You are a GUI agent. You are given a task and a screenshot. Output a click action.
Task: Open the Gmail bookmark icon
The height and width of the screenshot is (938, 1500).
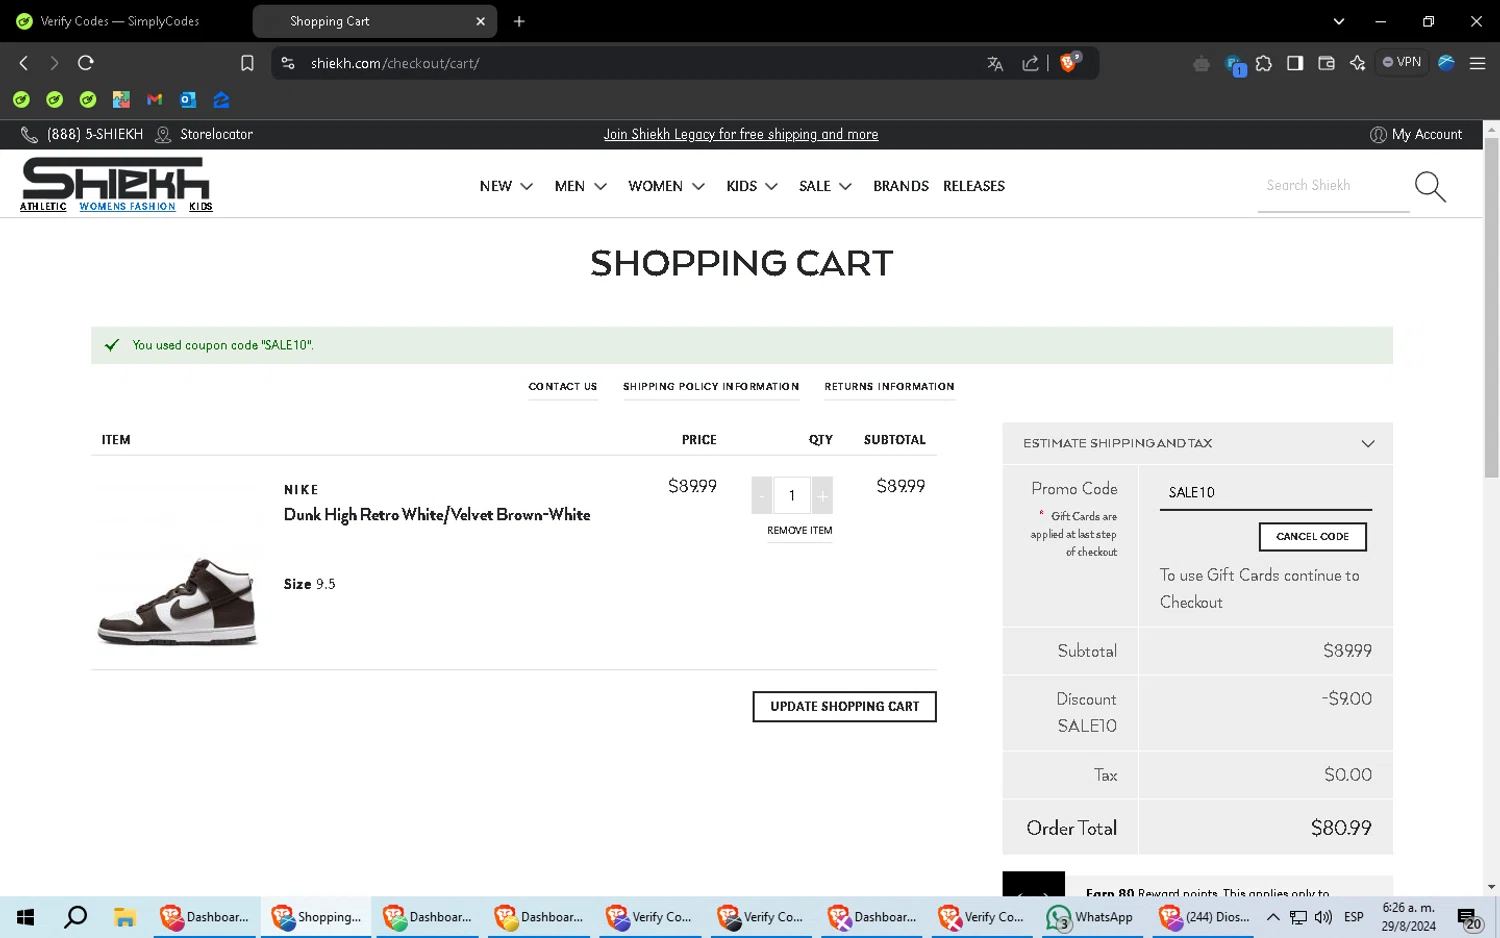point(154,99)
